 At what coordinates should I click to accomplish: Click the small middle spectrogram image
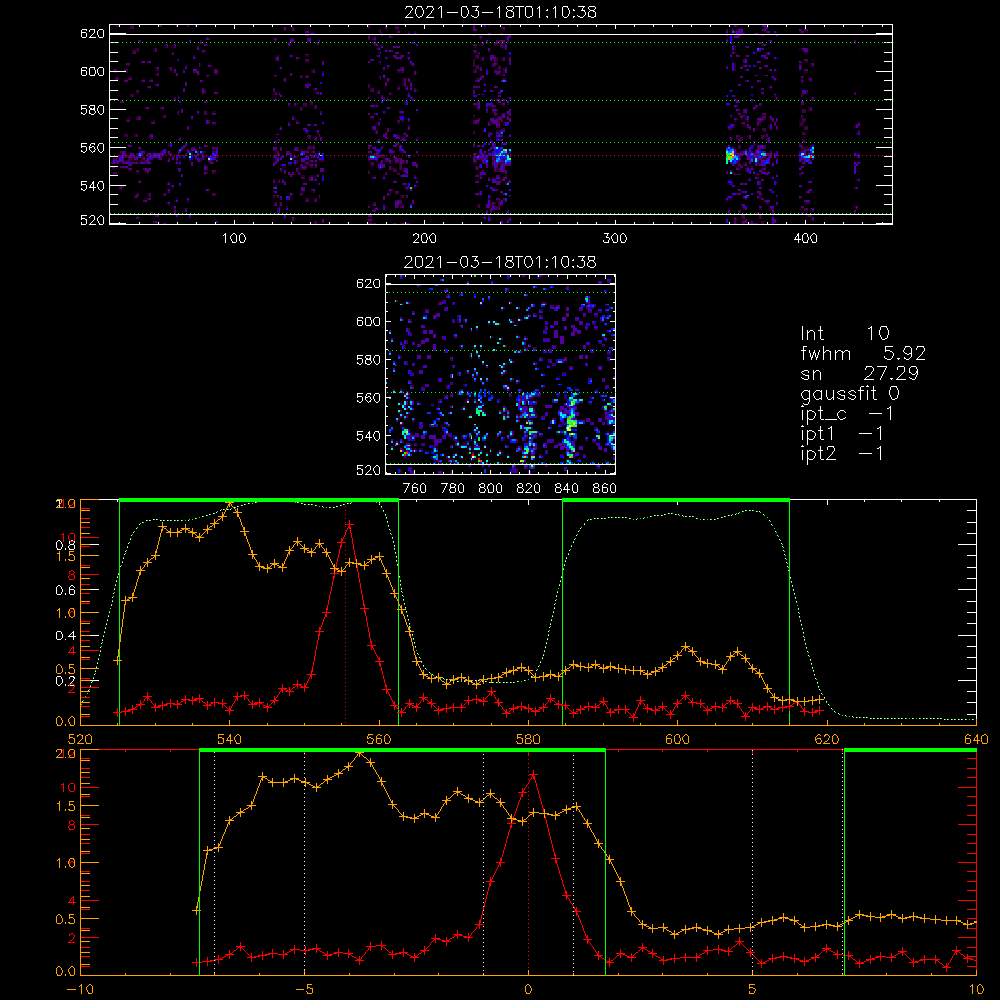[501, 374]
